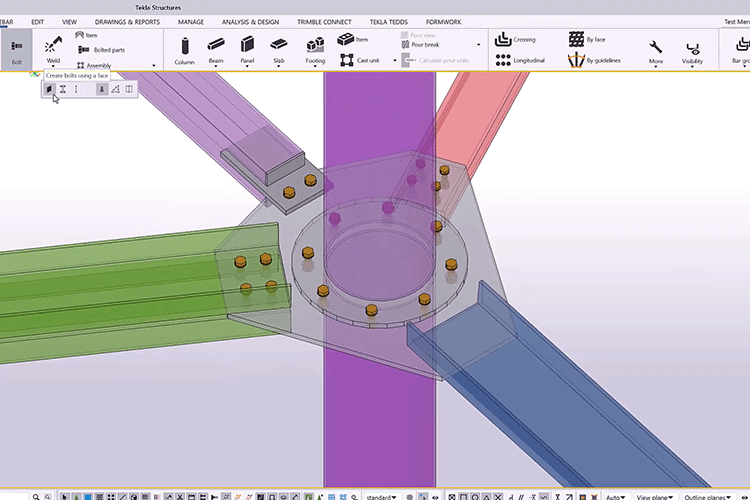Select the Assembly command

click(94, 65)
